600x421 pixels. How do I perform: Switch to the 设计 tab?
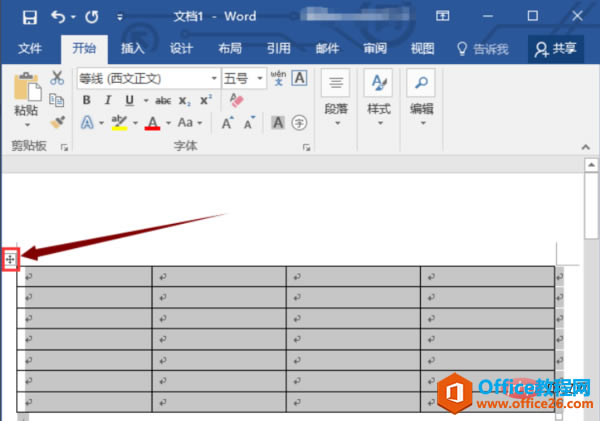click(x=181, y=49)
